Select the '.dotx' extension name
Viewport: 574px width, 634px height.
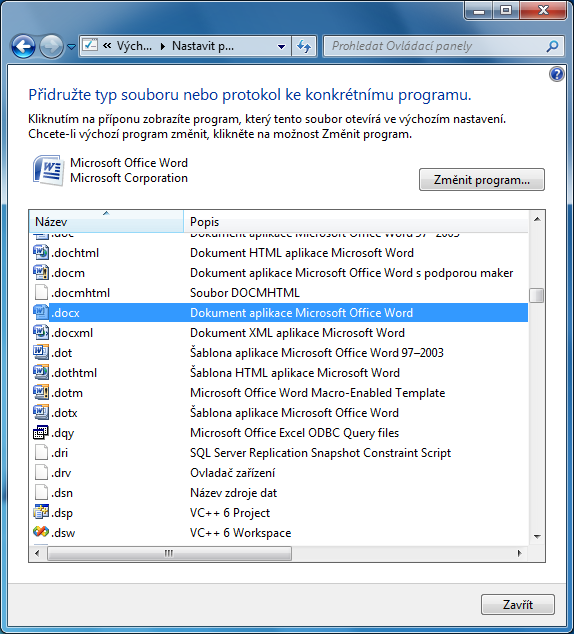pos(64,413)
